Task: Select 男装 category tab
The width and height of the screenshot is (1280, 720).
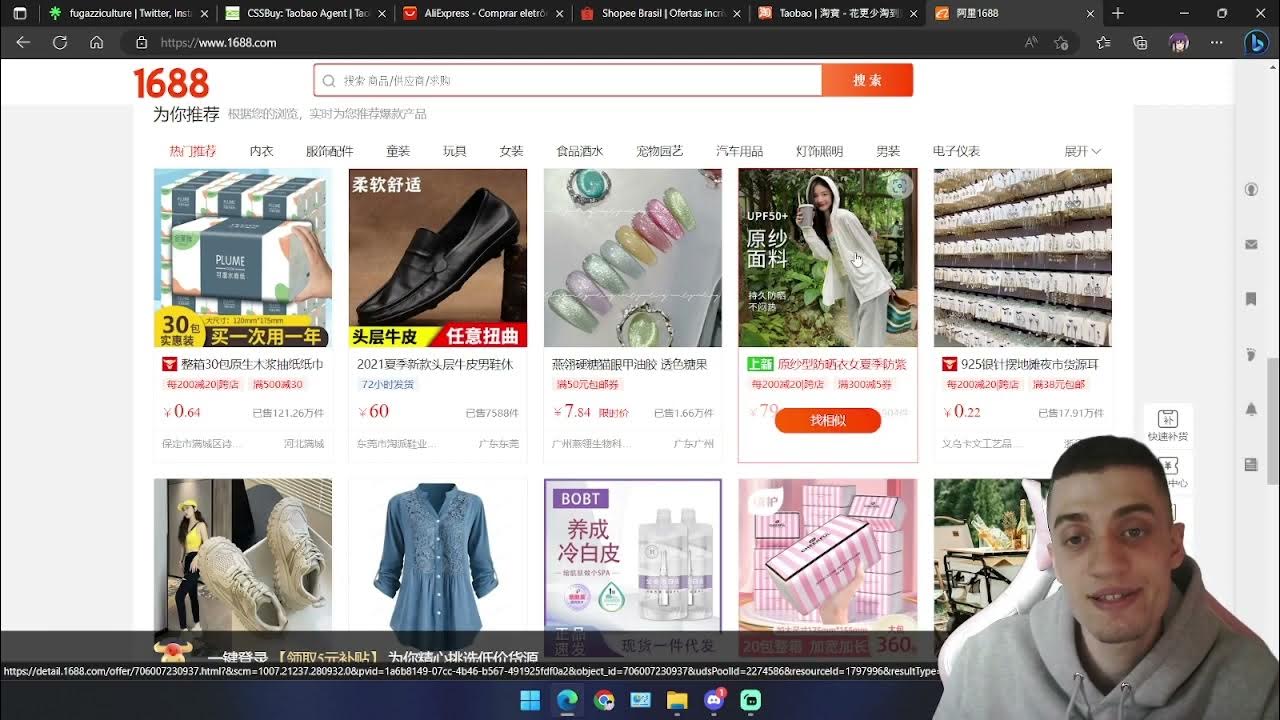Action: pos(888,151)
